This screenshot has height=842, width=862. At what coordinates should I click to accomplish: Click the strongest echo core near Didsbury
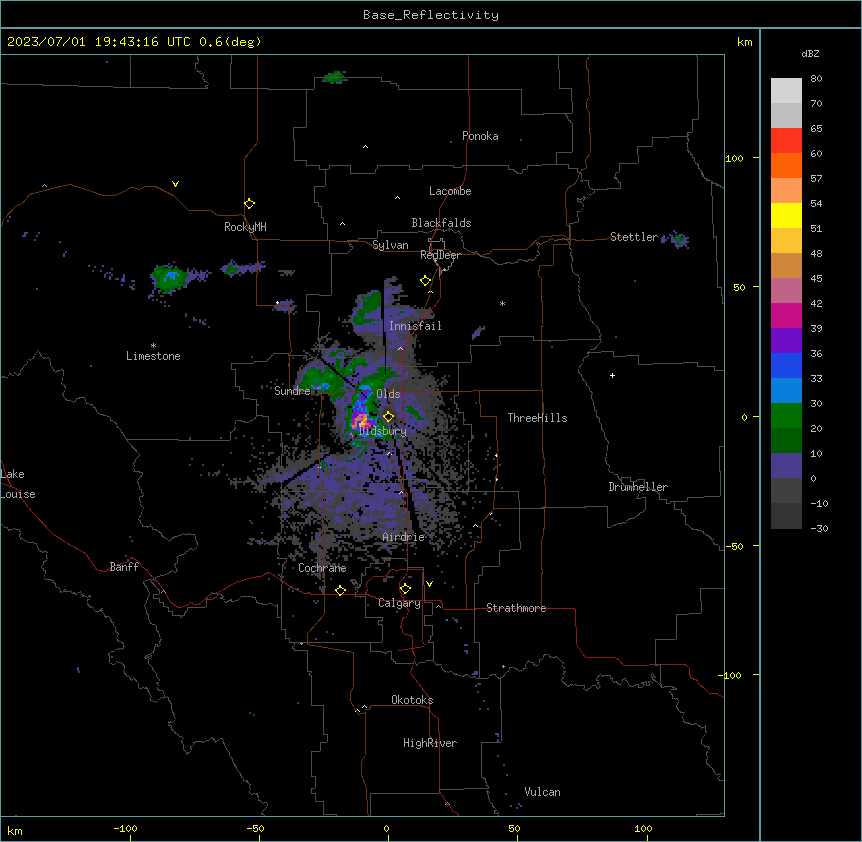[x=360, y=422]
